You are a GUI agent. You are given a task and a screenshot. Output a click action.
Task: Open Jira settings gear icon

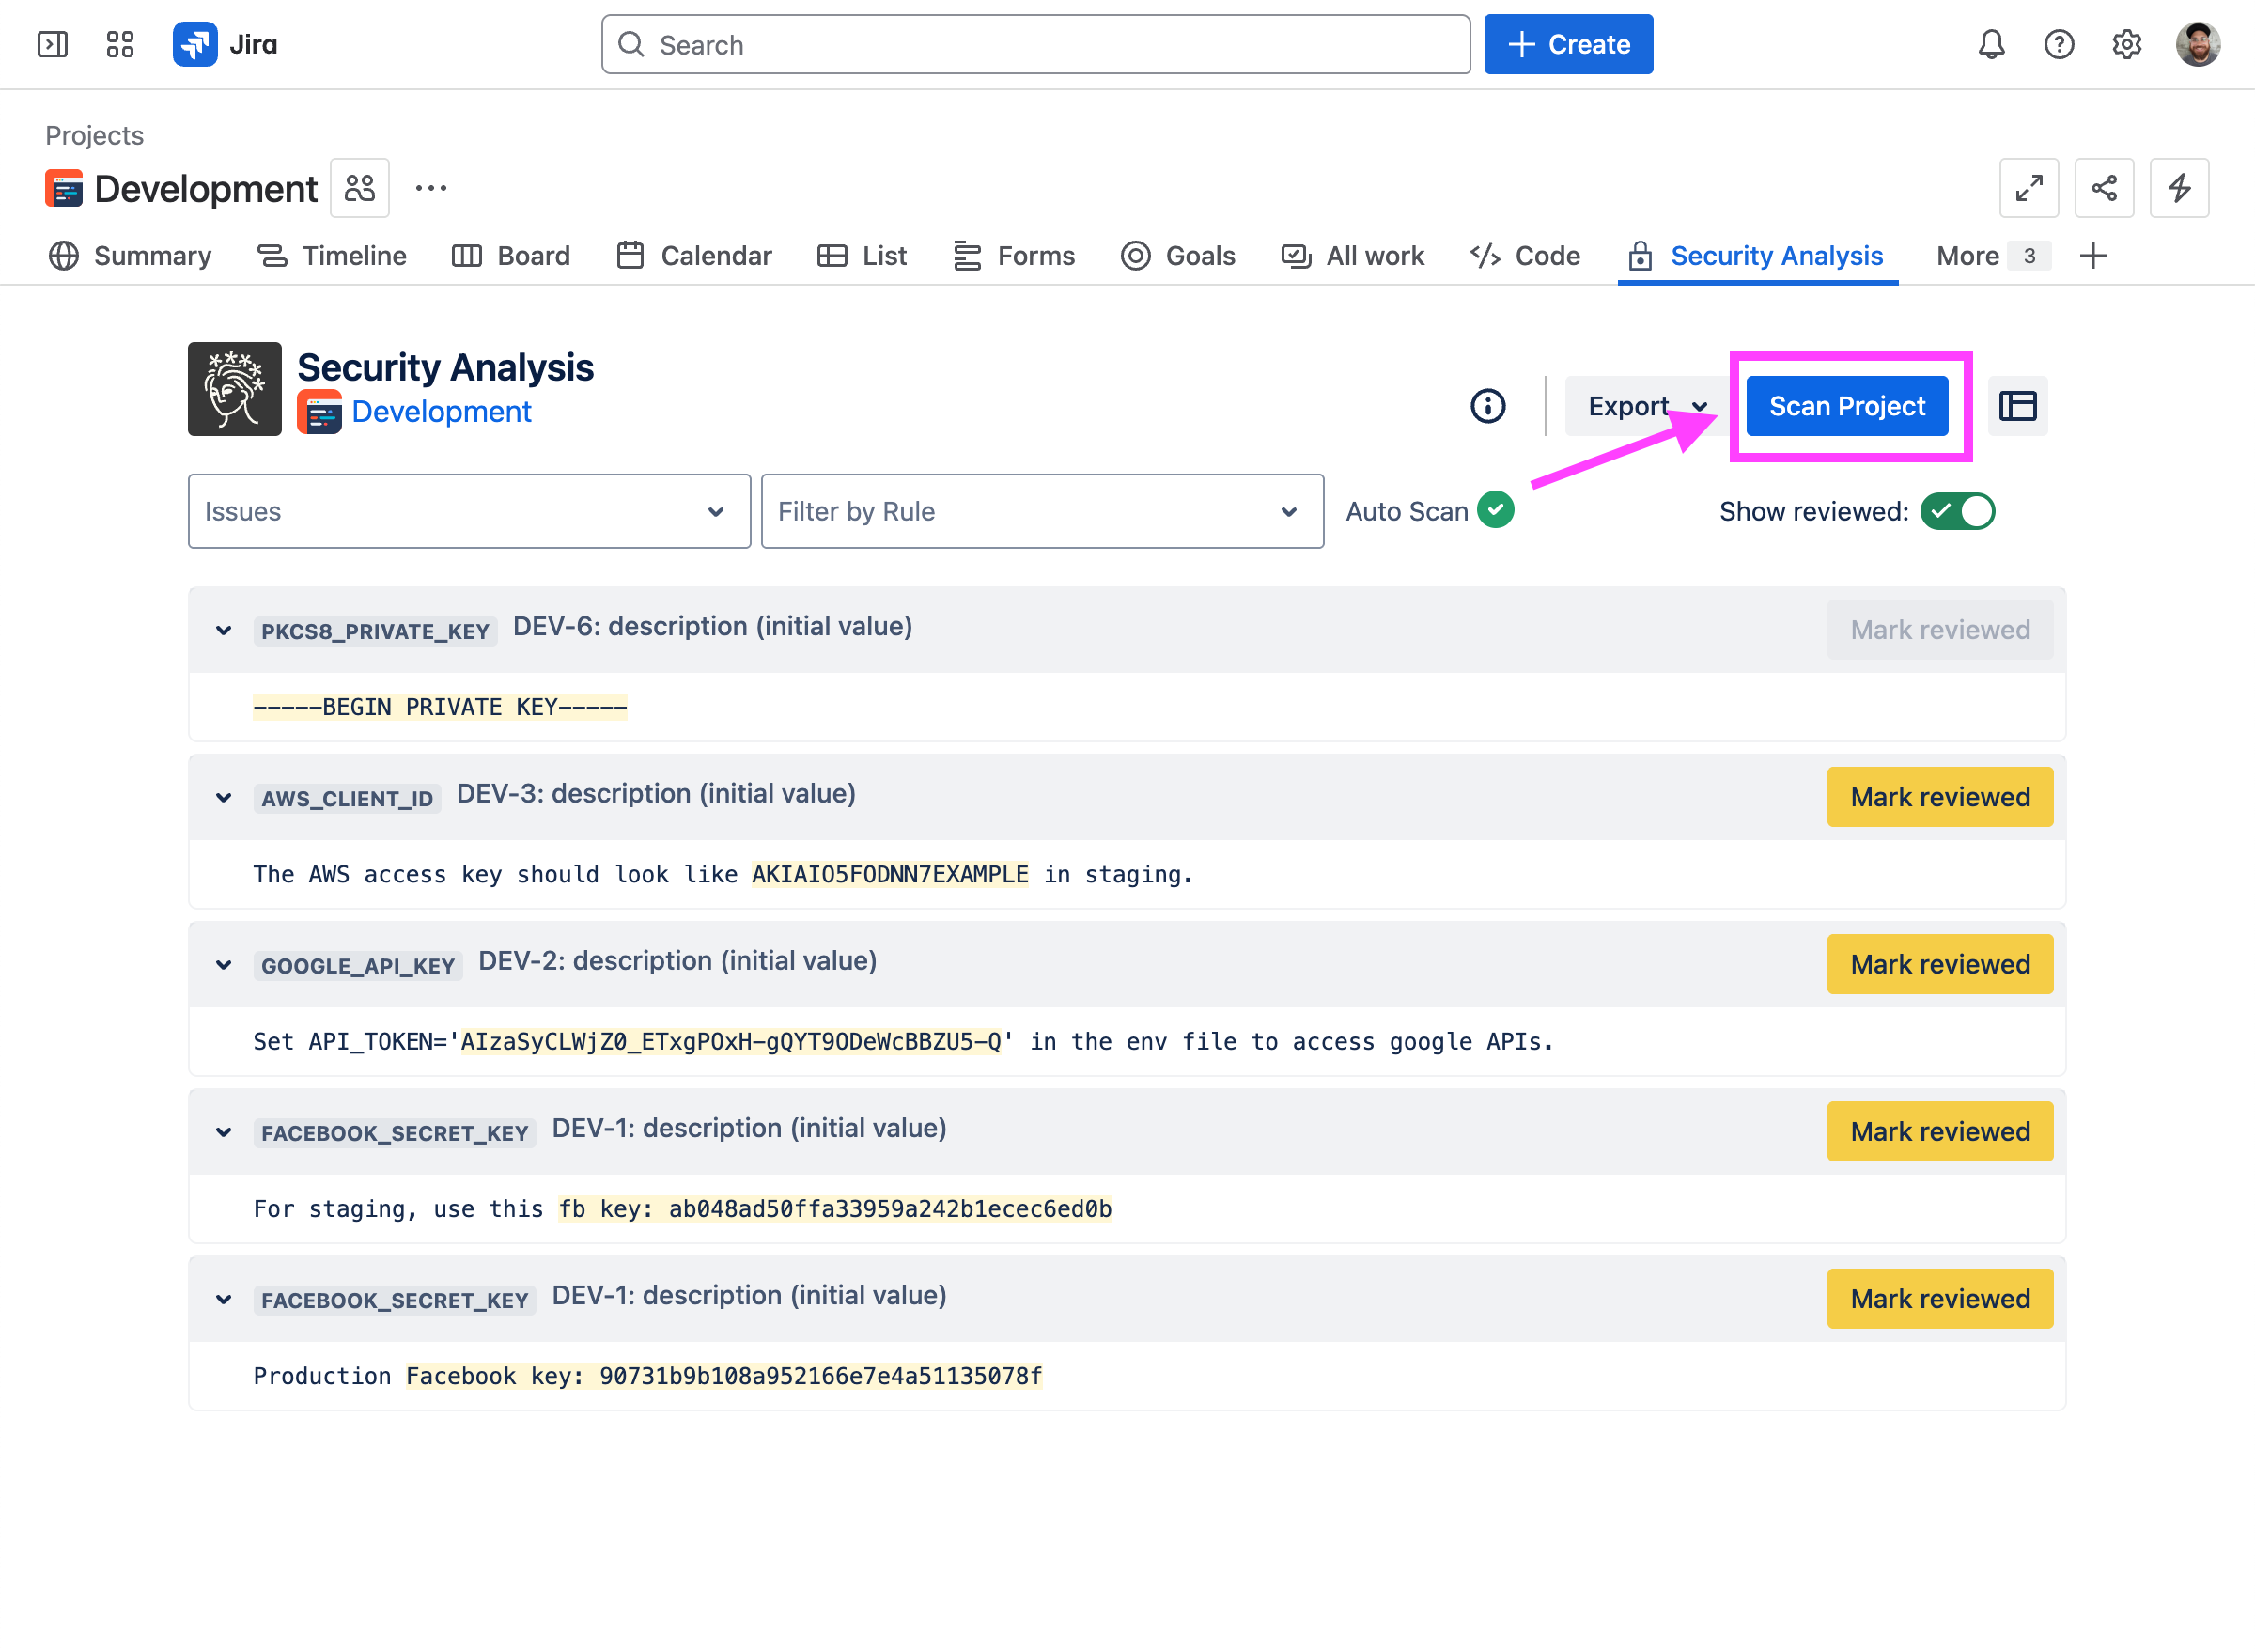2126,45
